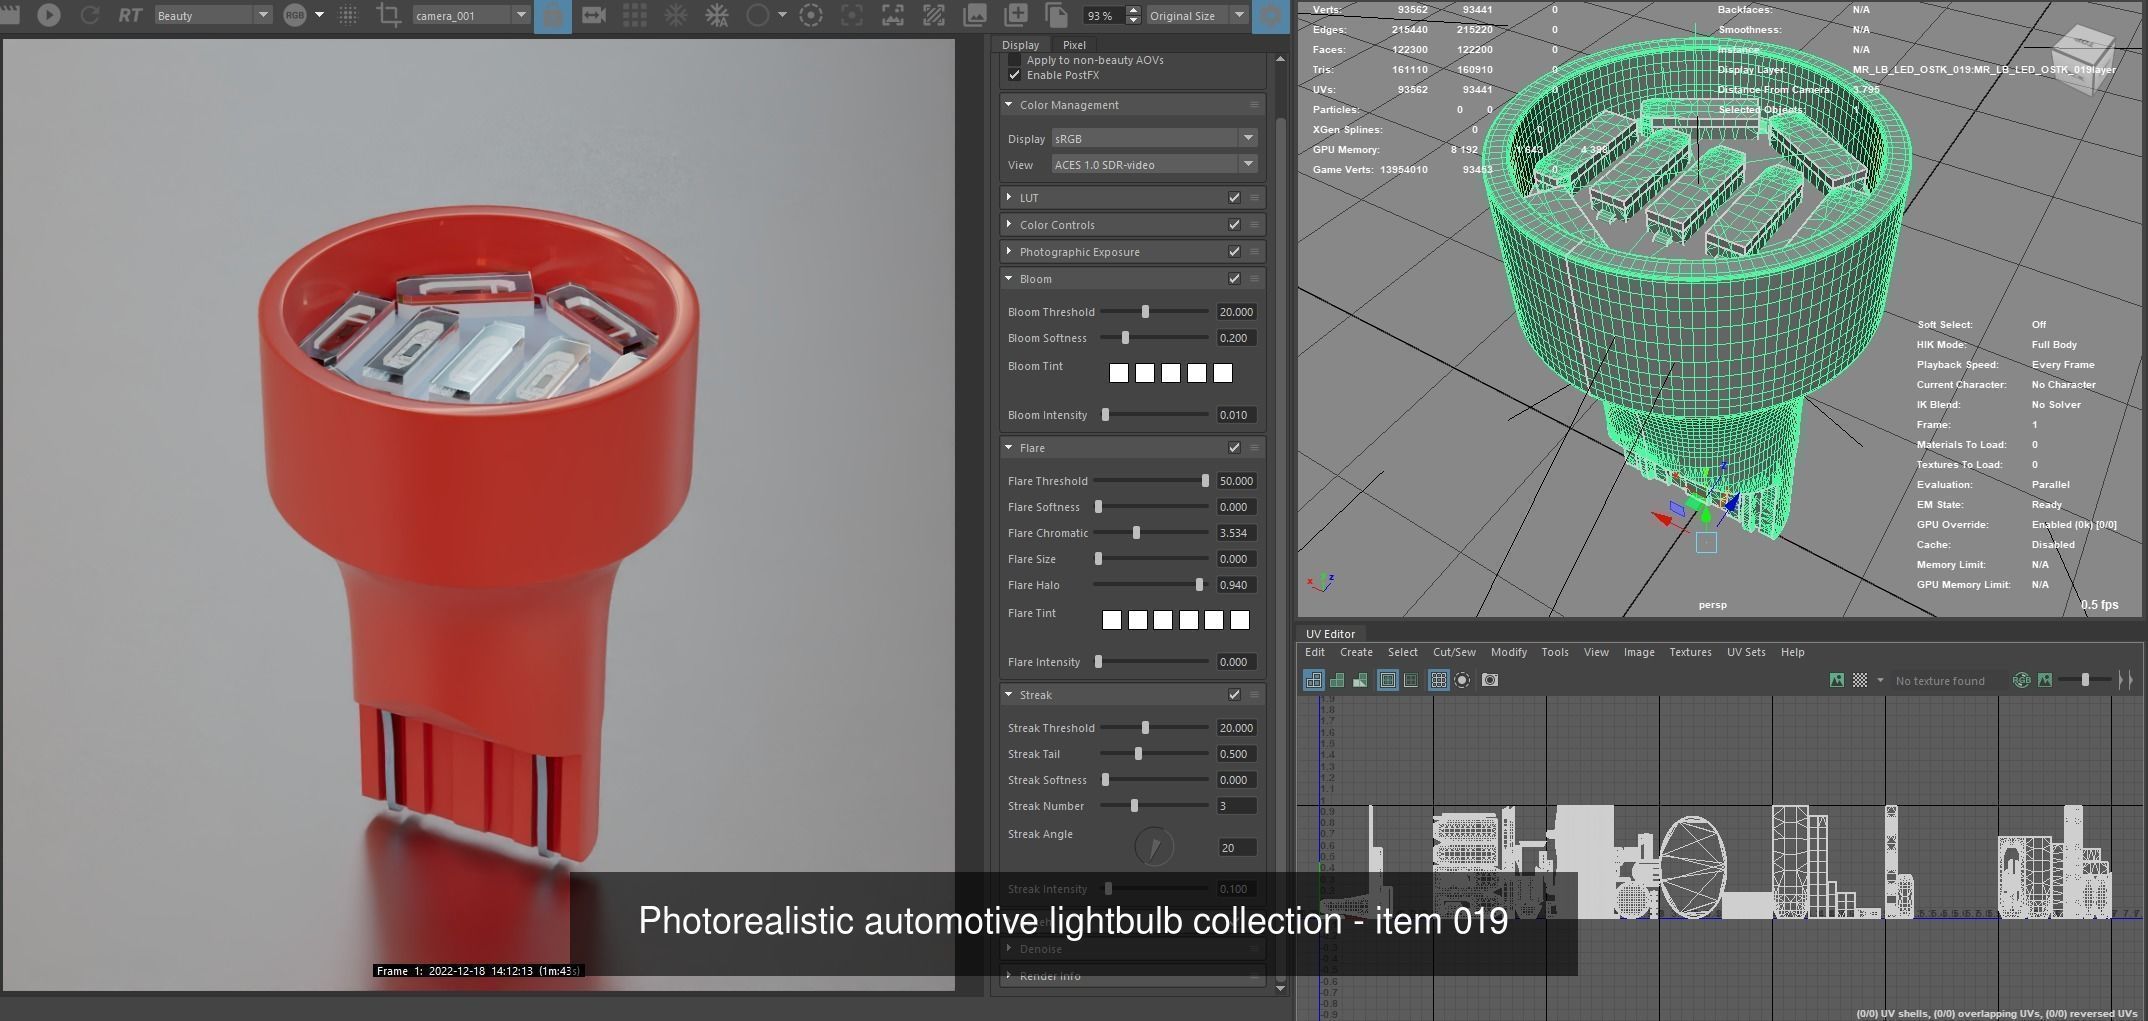Expand the LUT section

pyautogui.click(x=1008, y=198)
